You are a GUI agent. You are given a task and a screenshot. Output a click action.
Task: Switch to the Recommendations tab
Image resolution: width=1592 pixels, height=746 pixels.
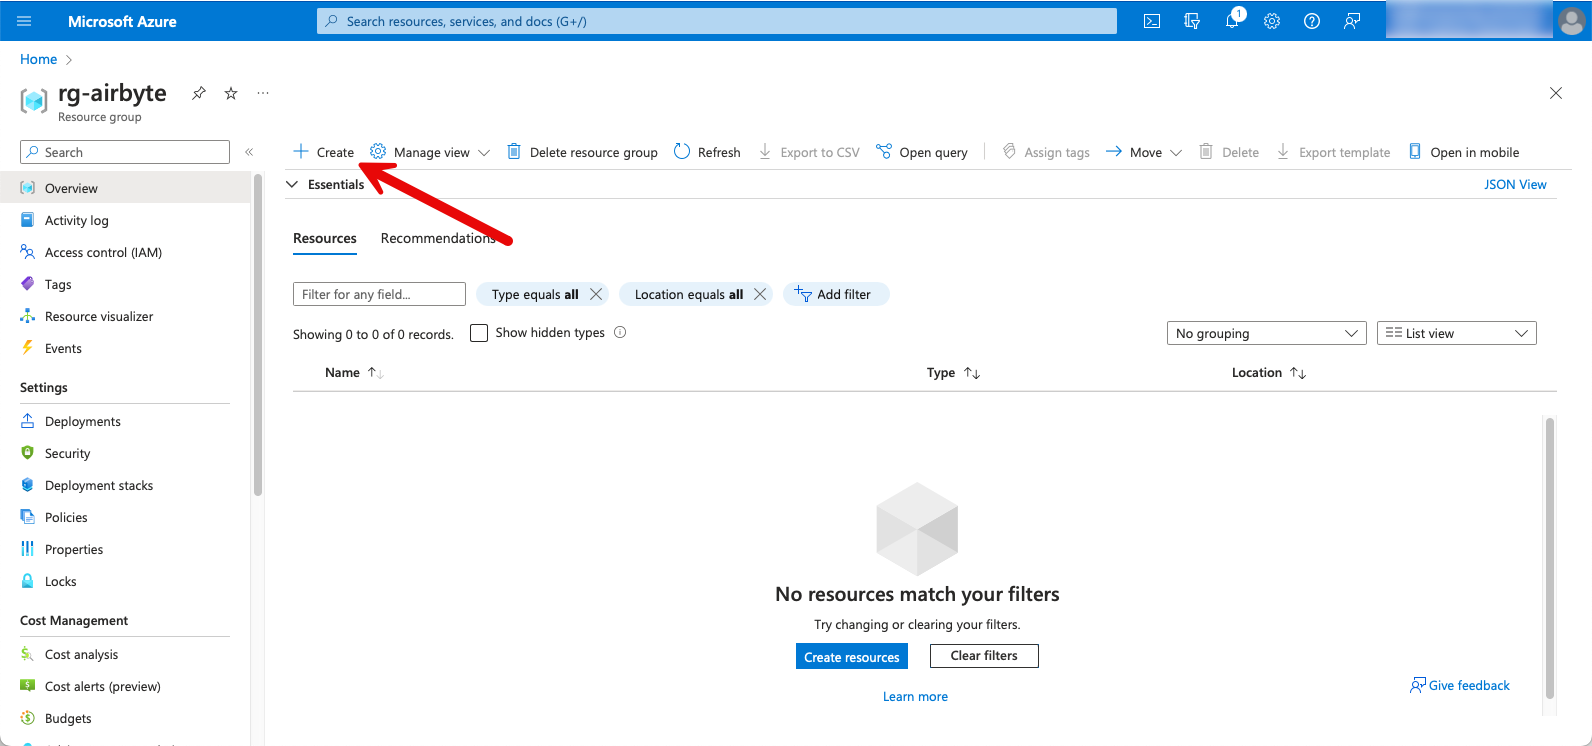(x=438, y=238)
